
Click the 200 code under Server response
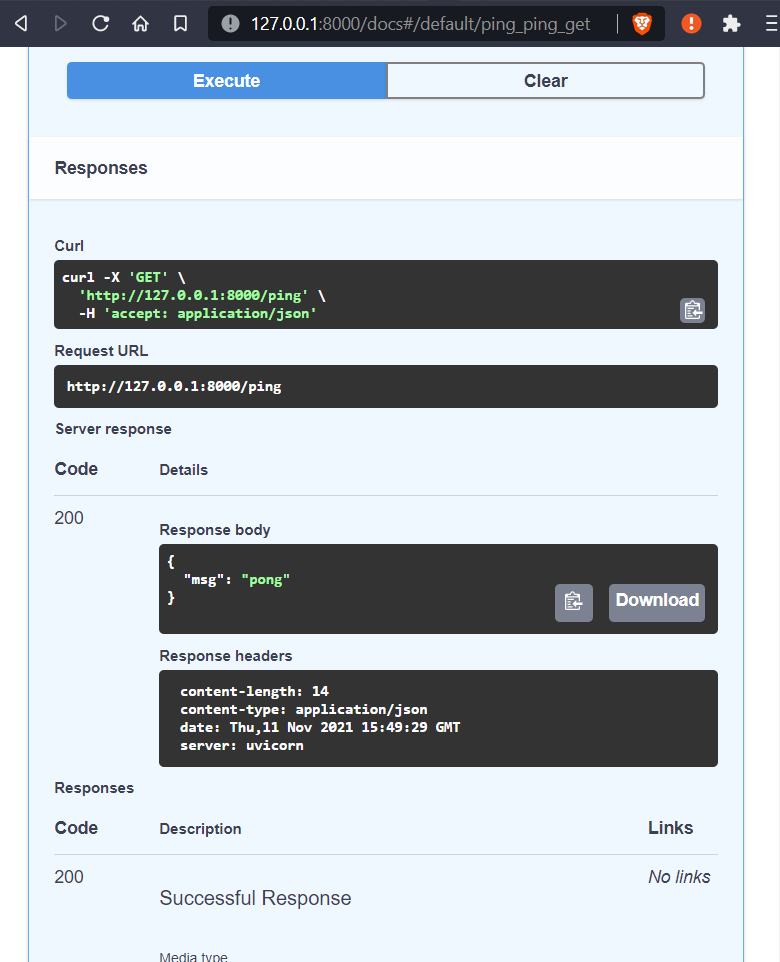point(69,518)
